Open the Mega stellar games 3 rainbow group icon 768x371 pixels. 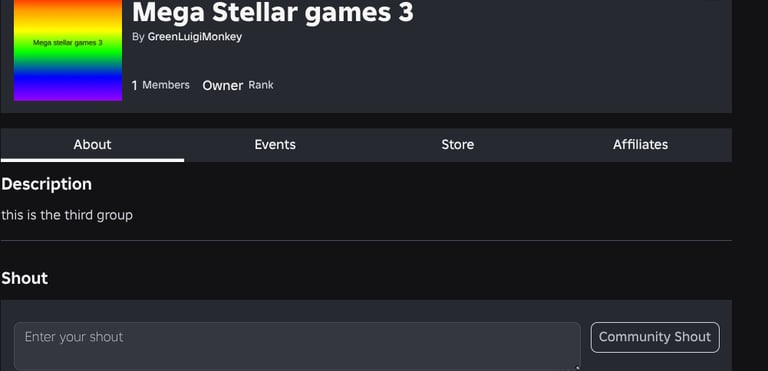coord(68,50)
